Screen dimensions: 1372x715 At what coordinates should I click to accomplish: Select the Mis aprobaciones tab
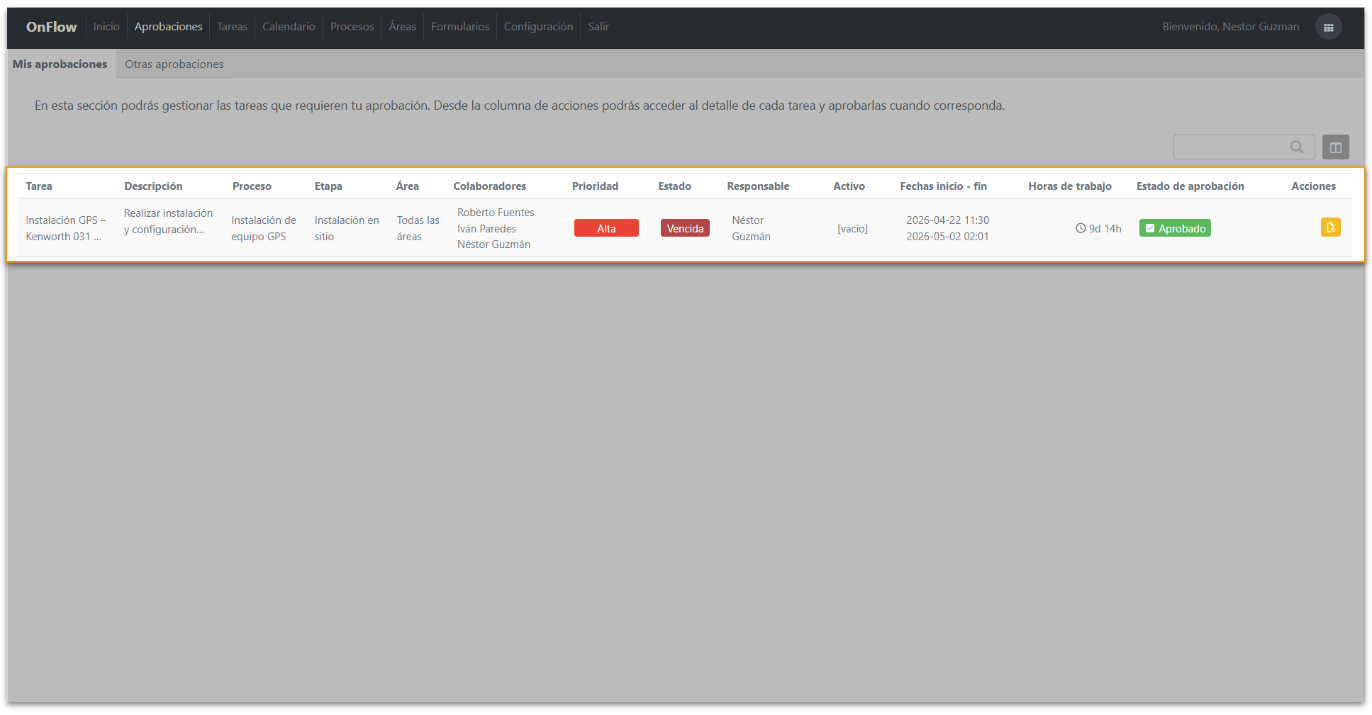pos(60,64)
